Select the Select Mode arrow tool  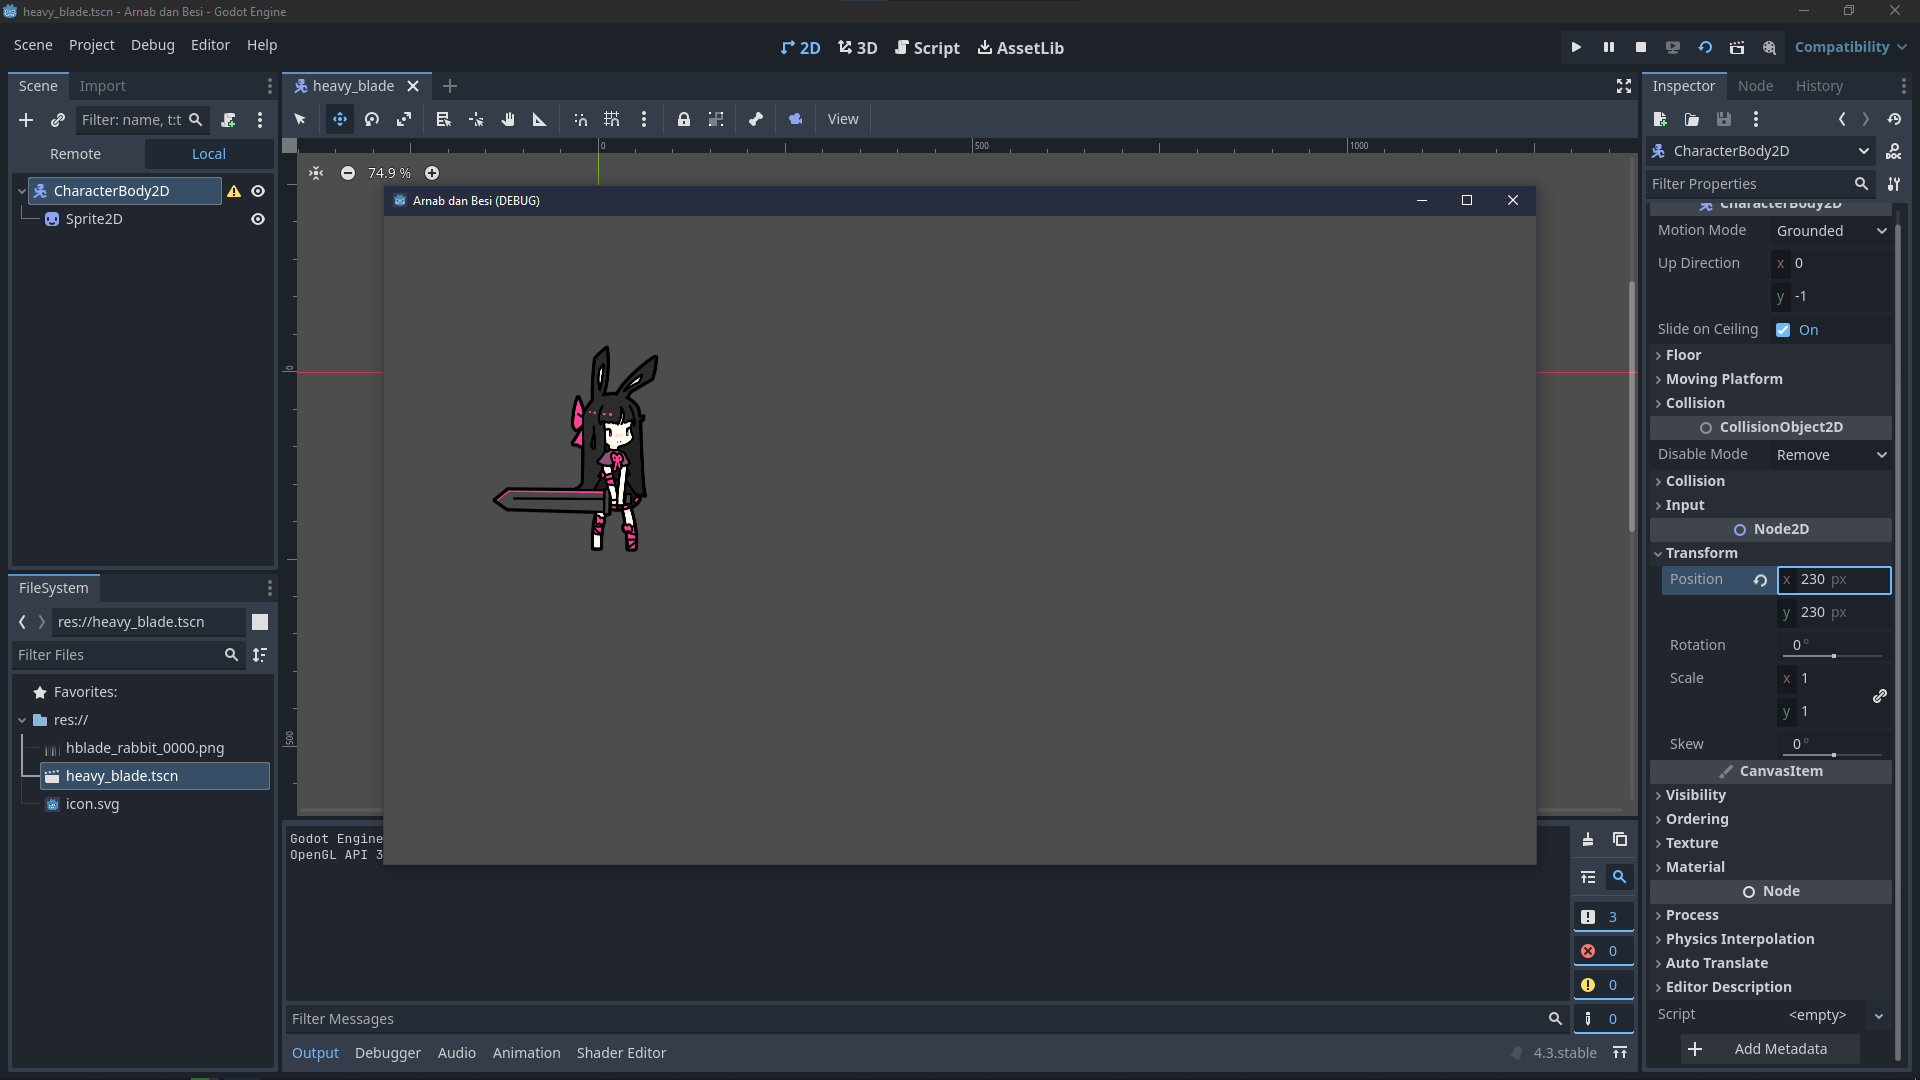pos(300,119)
